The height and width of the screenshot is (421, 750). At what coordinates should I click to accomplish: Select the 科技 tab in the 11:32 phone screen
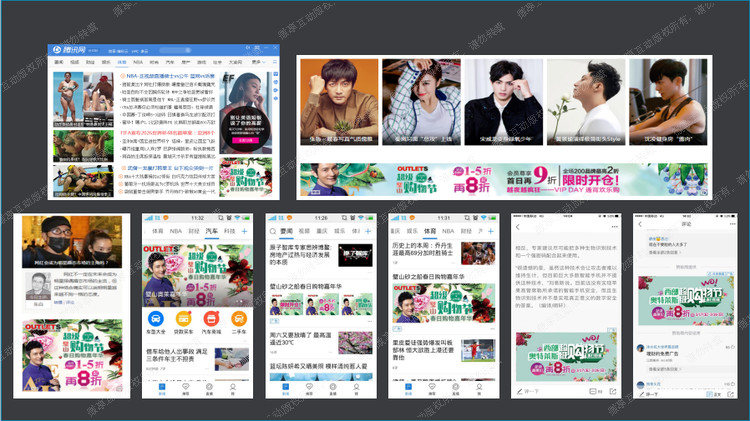(230, 231)
